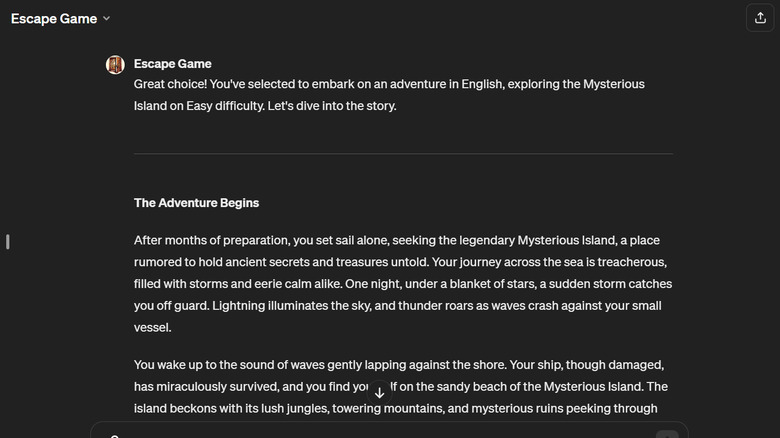Click the attach icon in the message box
Viewport: 780px width, 438px height.
coord(115,435)
